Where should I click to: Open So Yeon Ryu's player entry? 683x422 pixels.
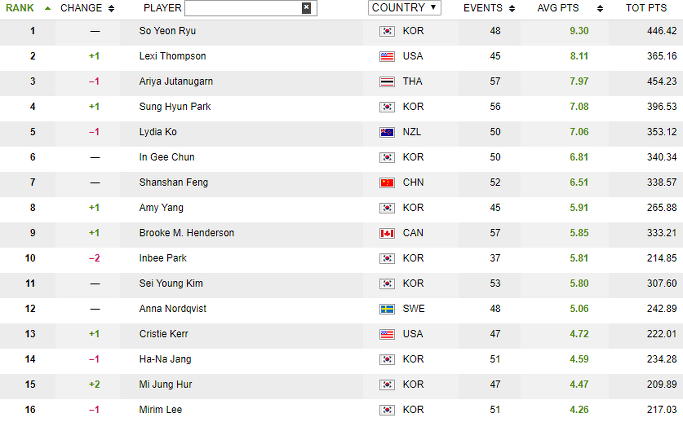(x=167, y=31)
